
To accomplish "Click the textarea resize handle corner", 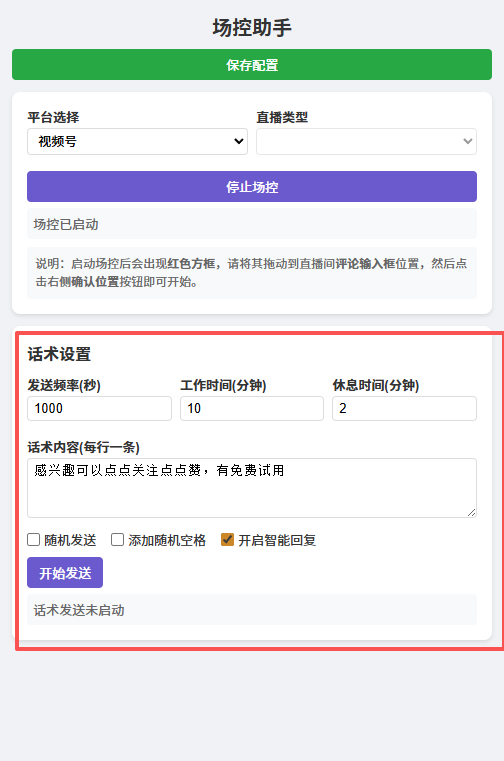I will point(471,513).
